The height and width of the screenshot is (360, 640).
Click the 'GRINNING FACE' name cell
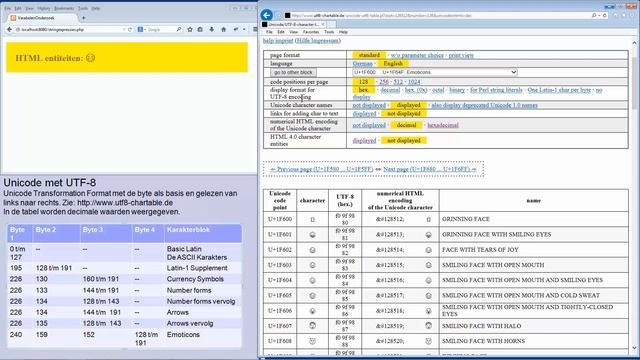click(533, 219)
